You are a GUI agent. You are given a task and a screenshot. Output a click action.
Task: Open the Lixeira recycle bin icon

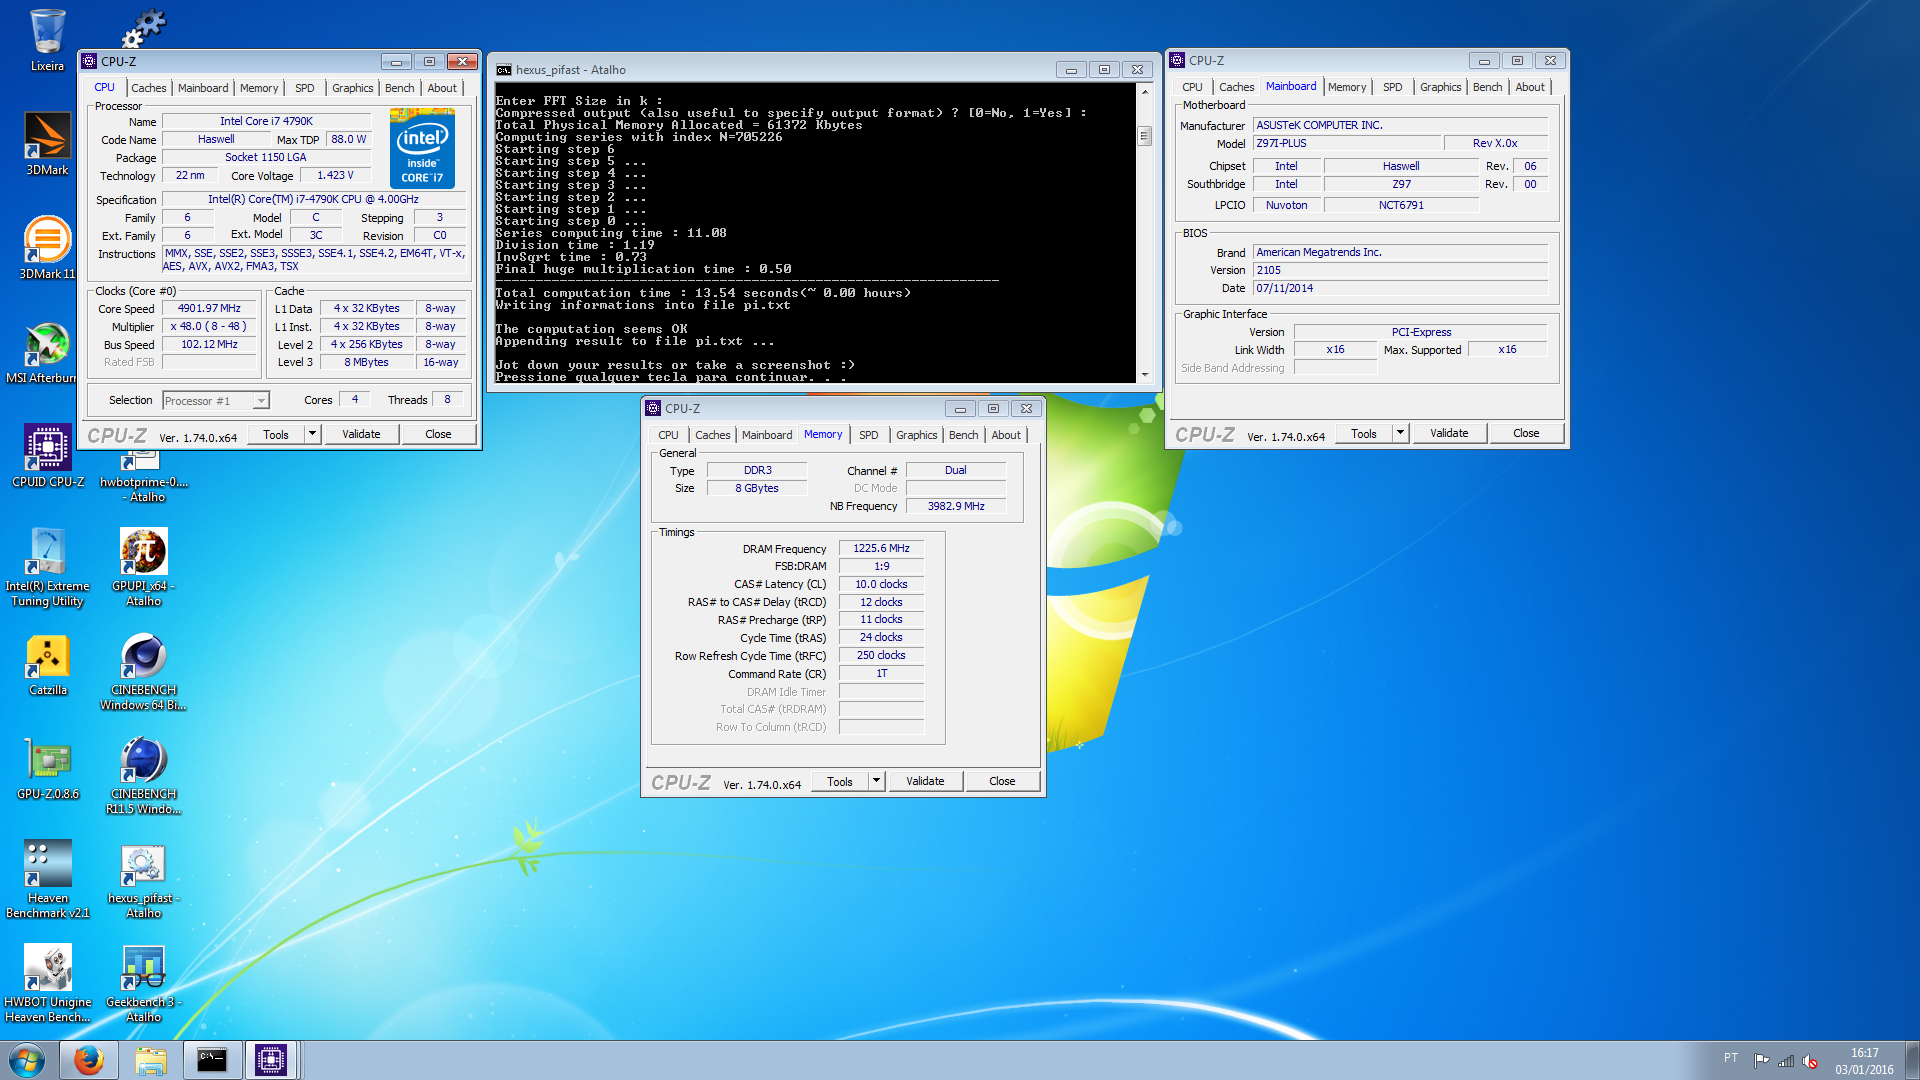[x=47, y=40]
